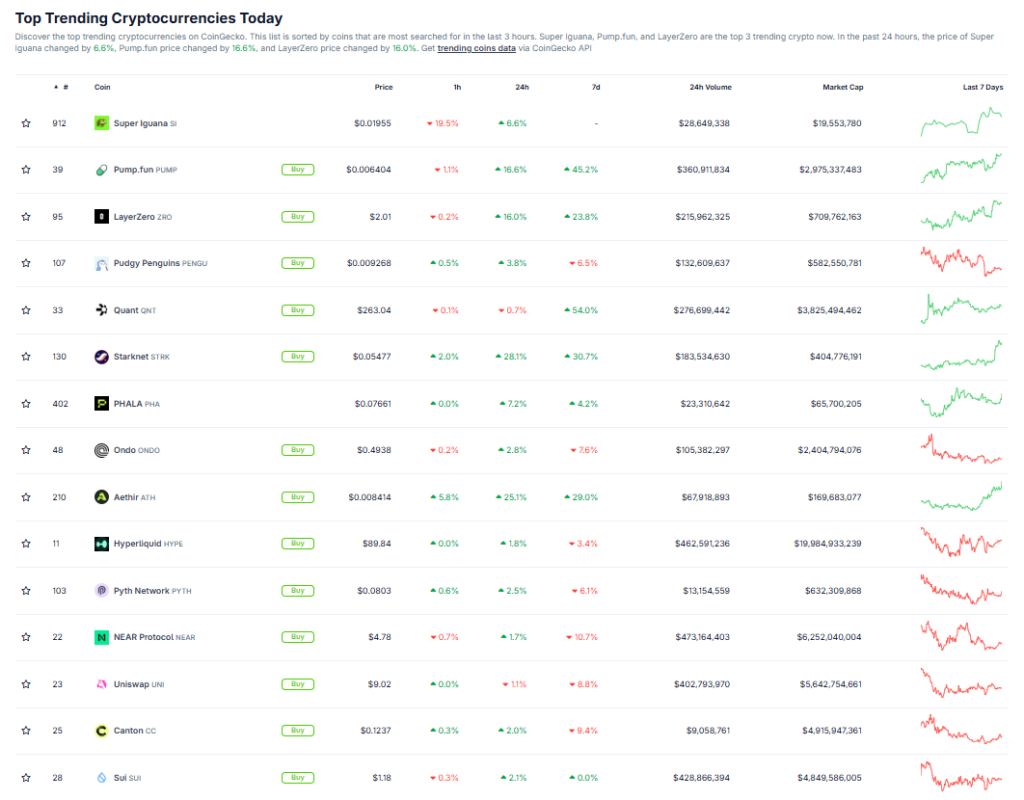The image size is (1024, 800).
Task: Click the Uniswap unicorn logo
Action: [x=101, y=684]
